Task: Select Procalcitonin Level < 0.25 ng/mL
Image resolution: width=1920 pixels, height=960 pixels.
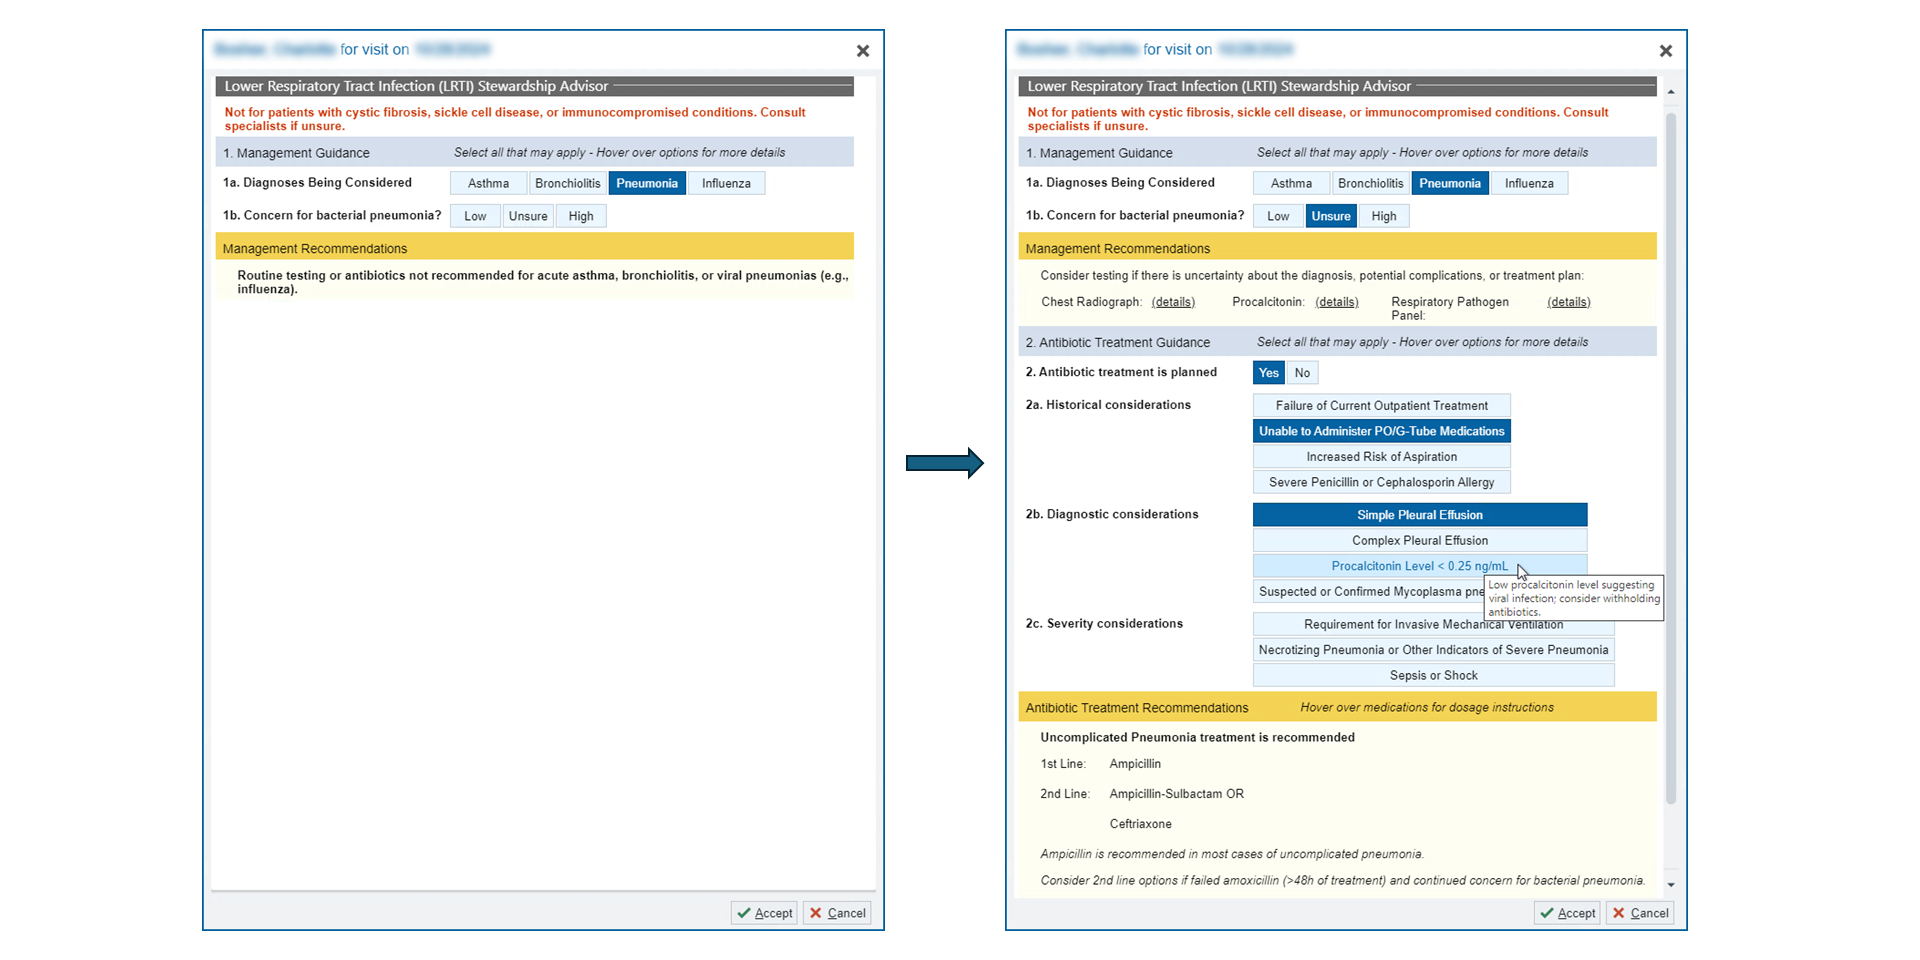Action: click(x=1420, y=566)
